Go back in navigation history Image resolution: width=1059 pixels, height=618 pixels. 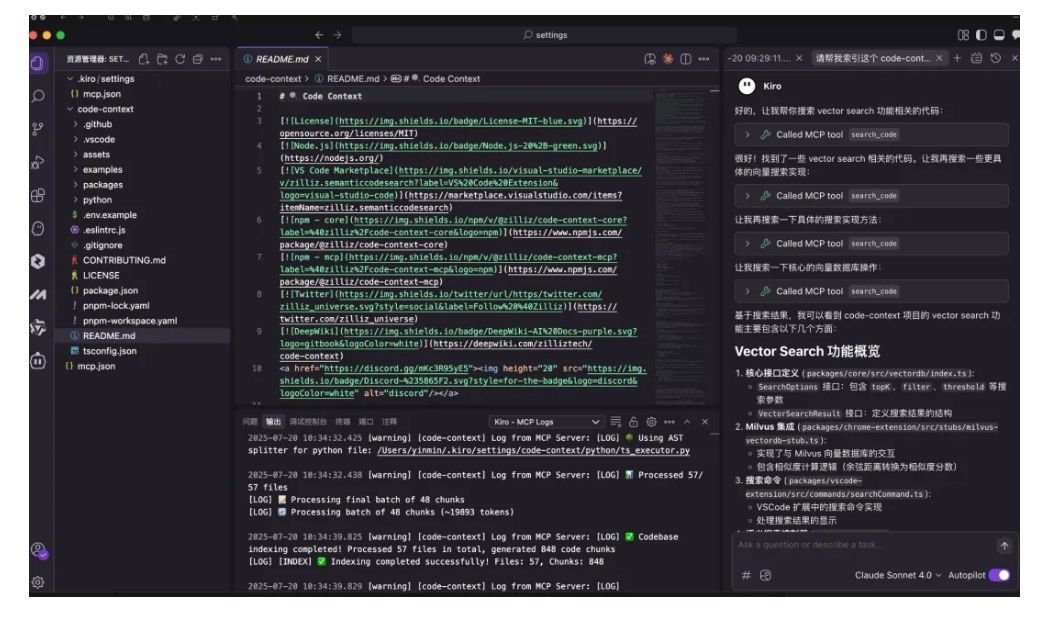pos(319,35)
